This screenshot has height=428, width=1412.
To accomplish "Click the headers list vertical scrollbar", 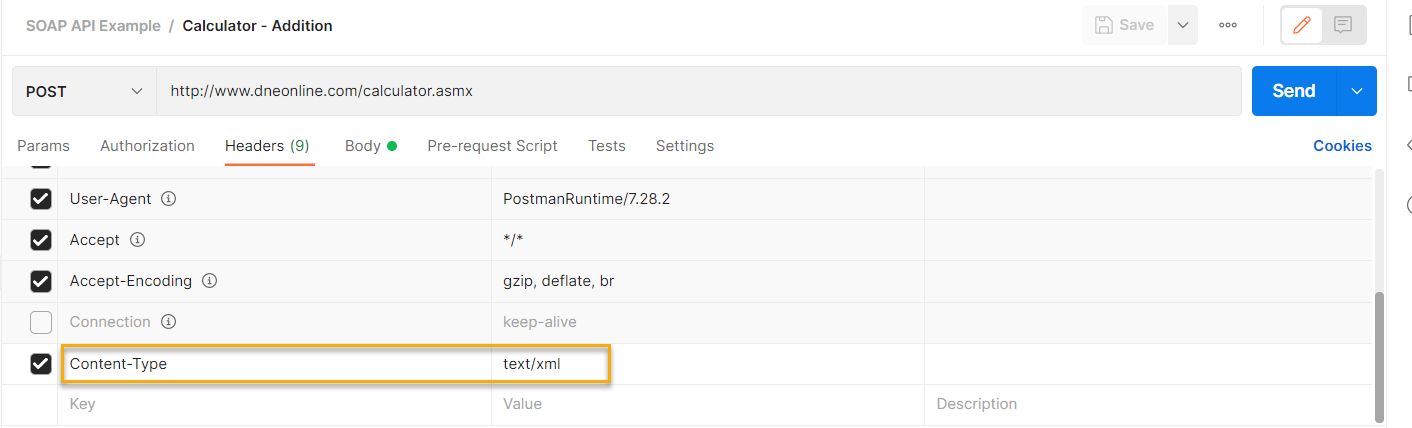I will (x=1380, y=355).
